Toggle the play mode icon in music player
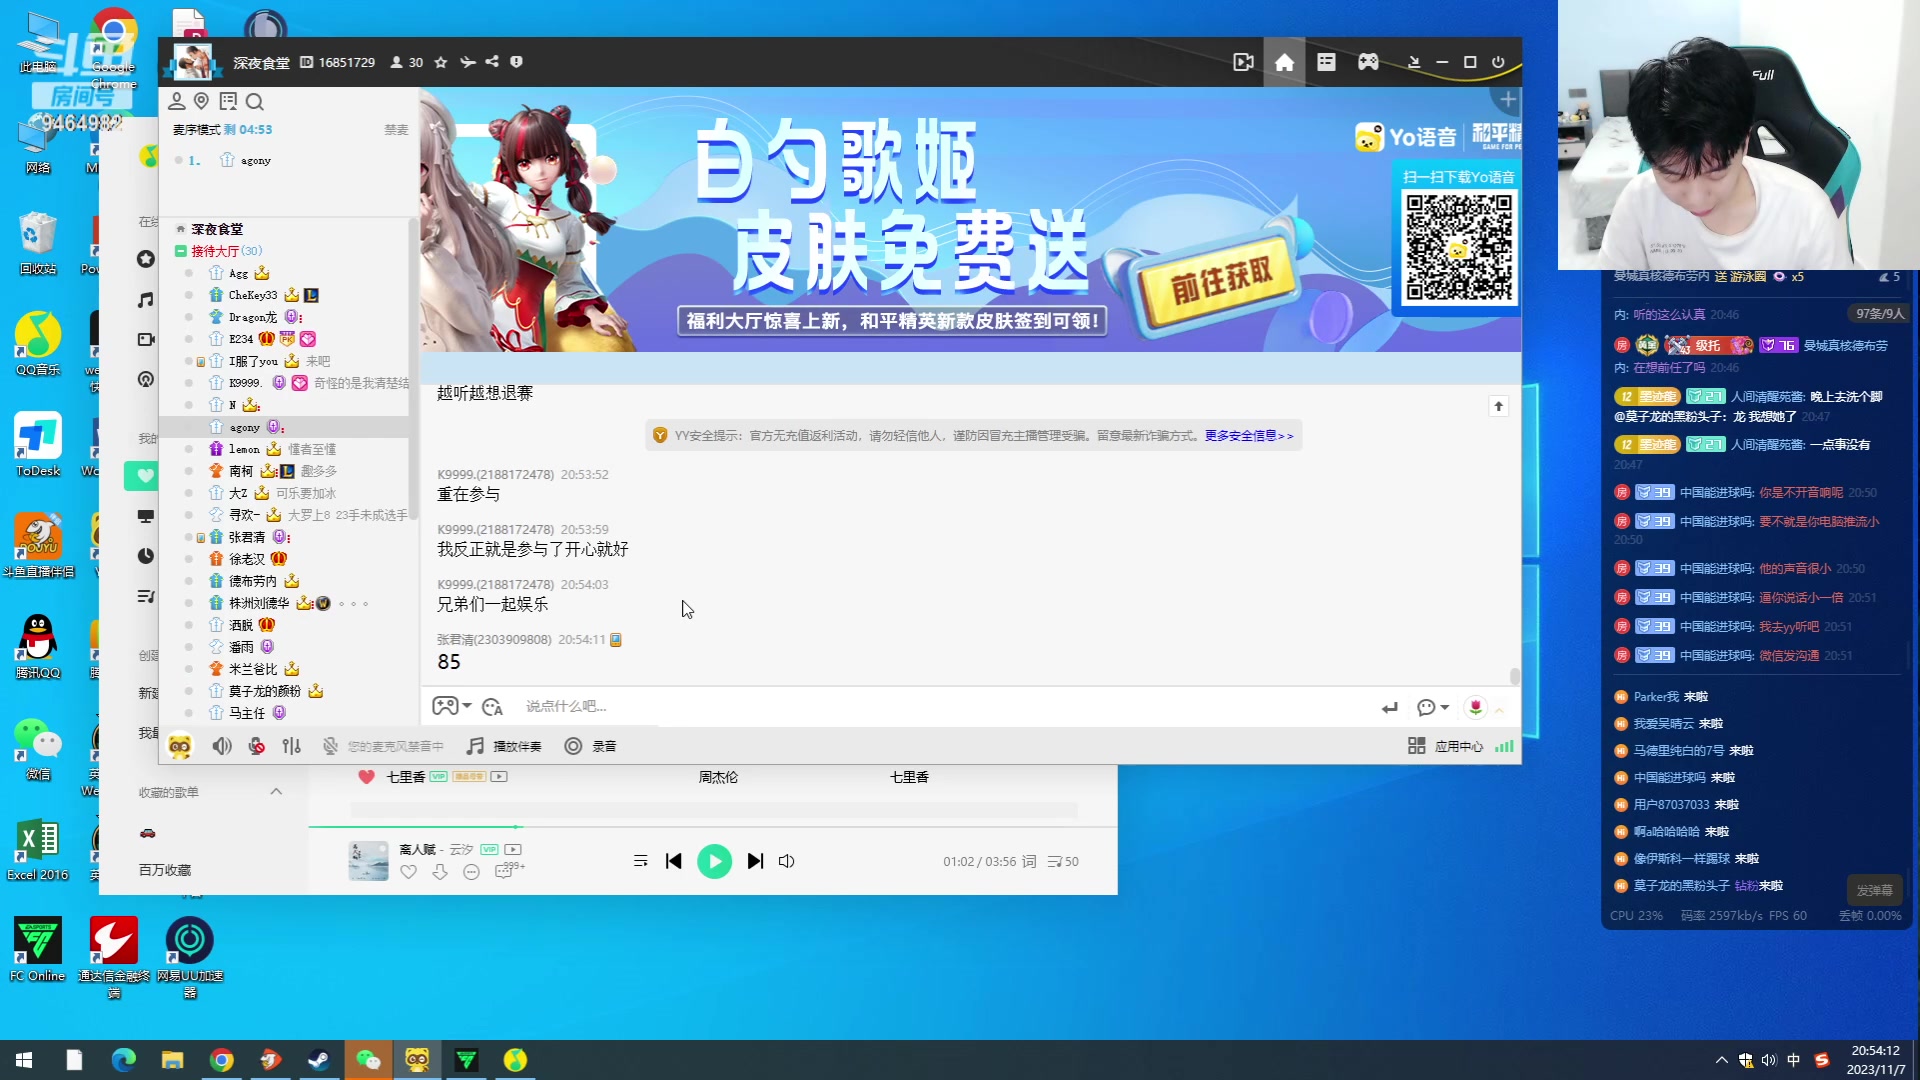 (x=641, y=861)
